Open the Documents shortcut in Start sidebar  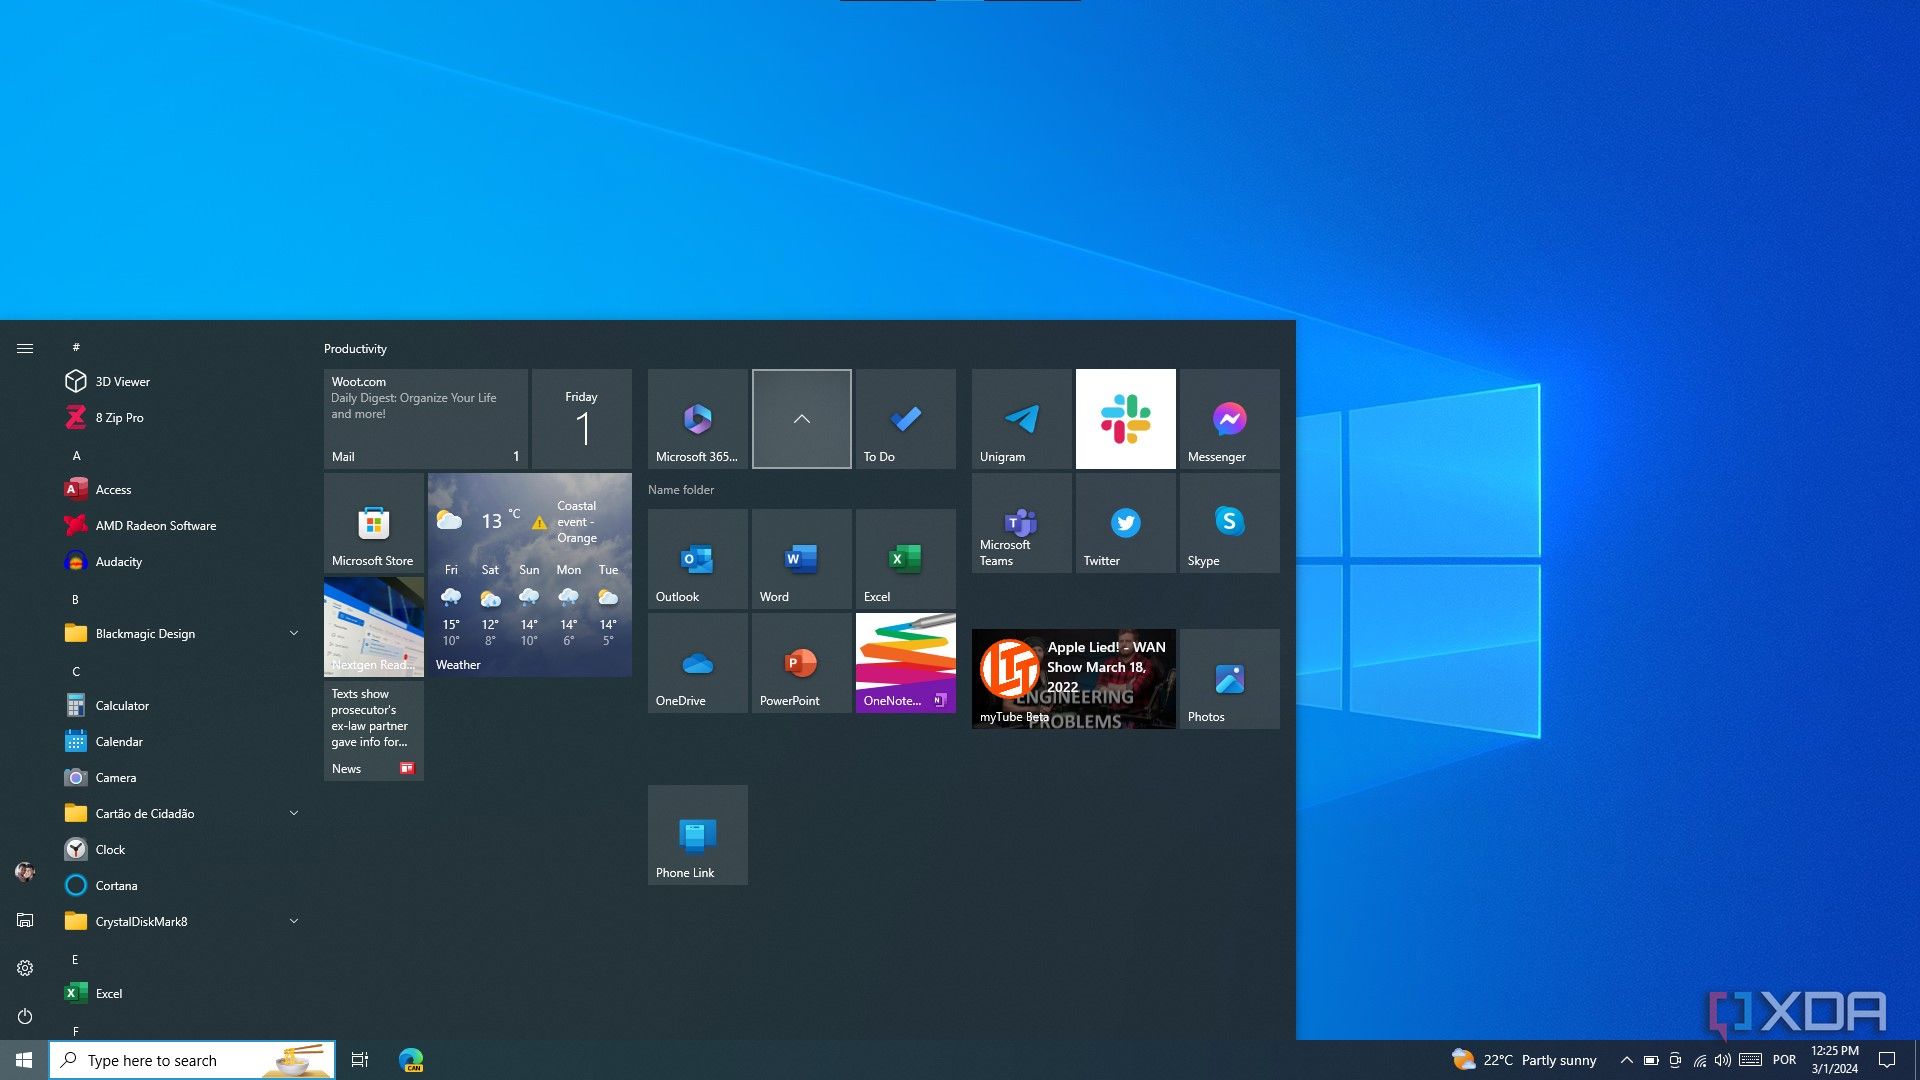pos(25,920)
